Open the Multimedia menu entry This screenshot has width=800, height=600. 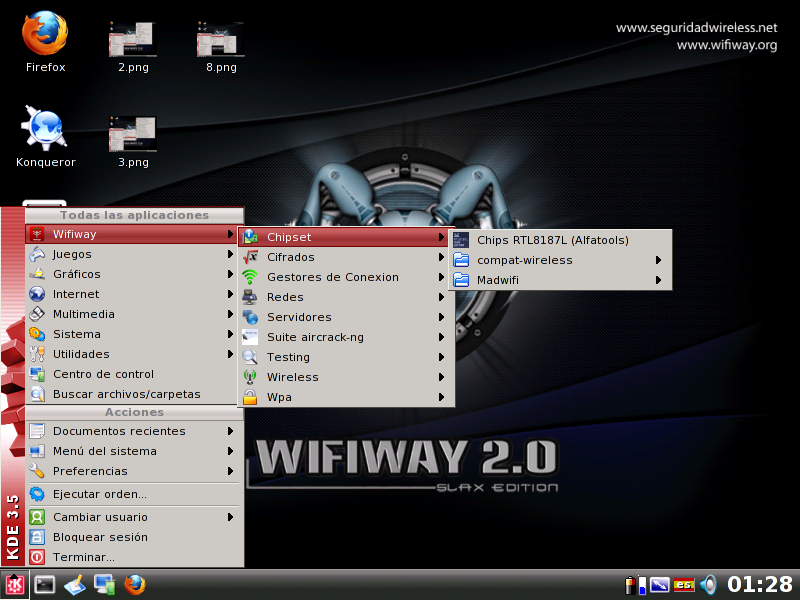pos(132,314)
